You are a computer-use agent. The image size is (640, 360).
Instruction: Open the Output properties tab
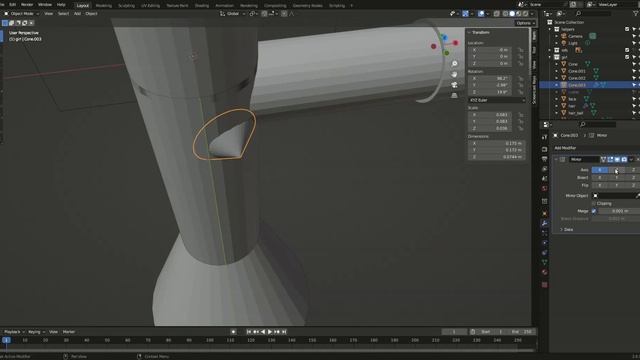pyautogui.click(x=544, y=159)
